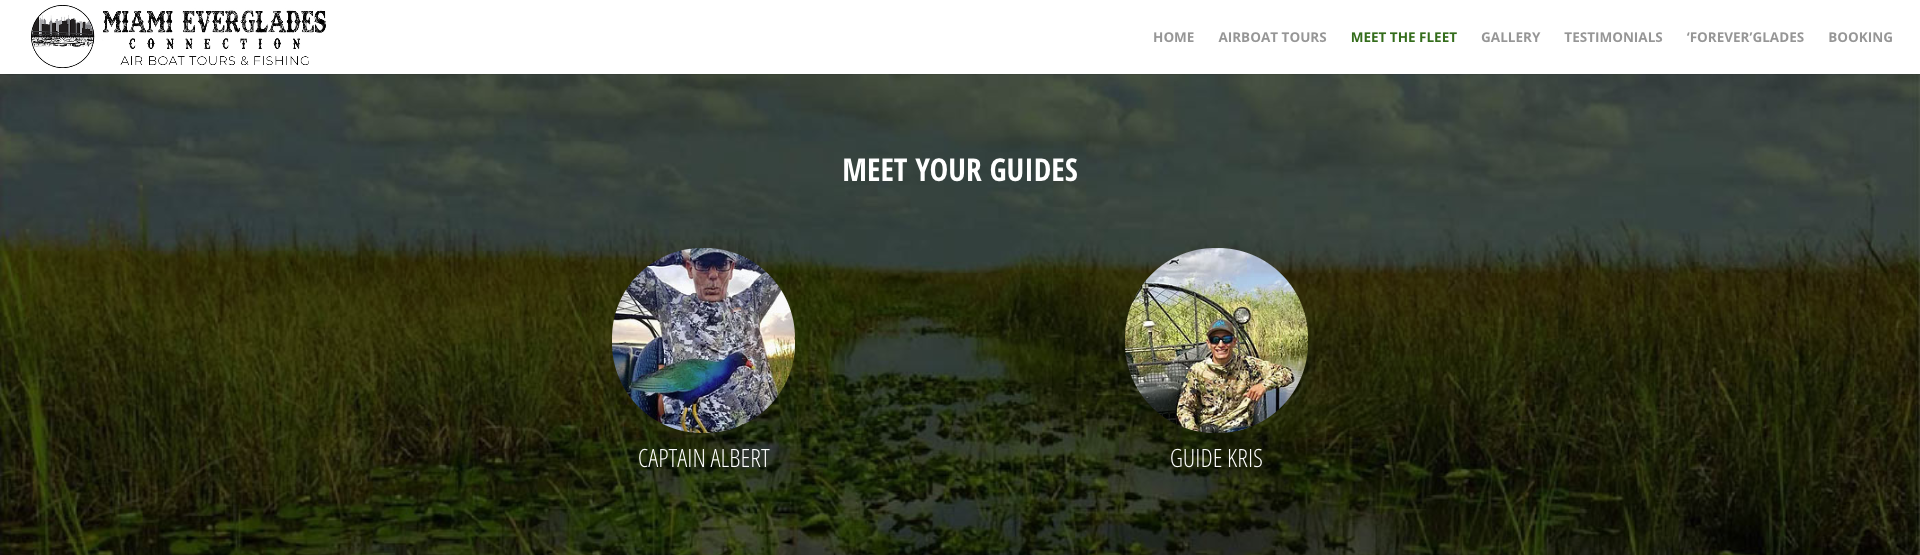Screen dimensions: 1920x555
Task: Click the Meet Your Guides heading
Action: click(x=960, y=170)
